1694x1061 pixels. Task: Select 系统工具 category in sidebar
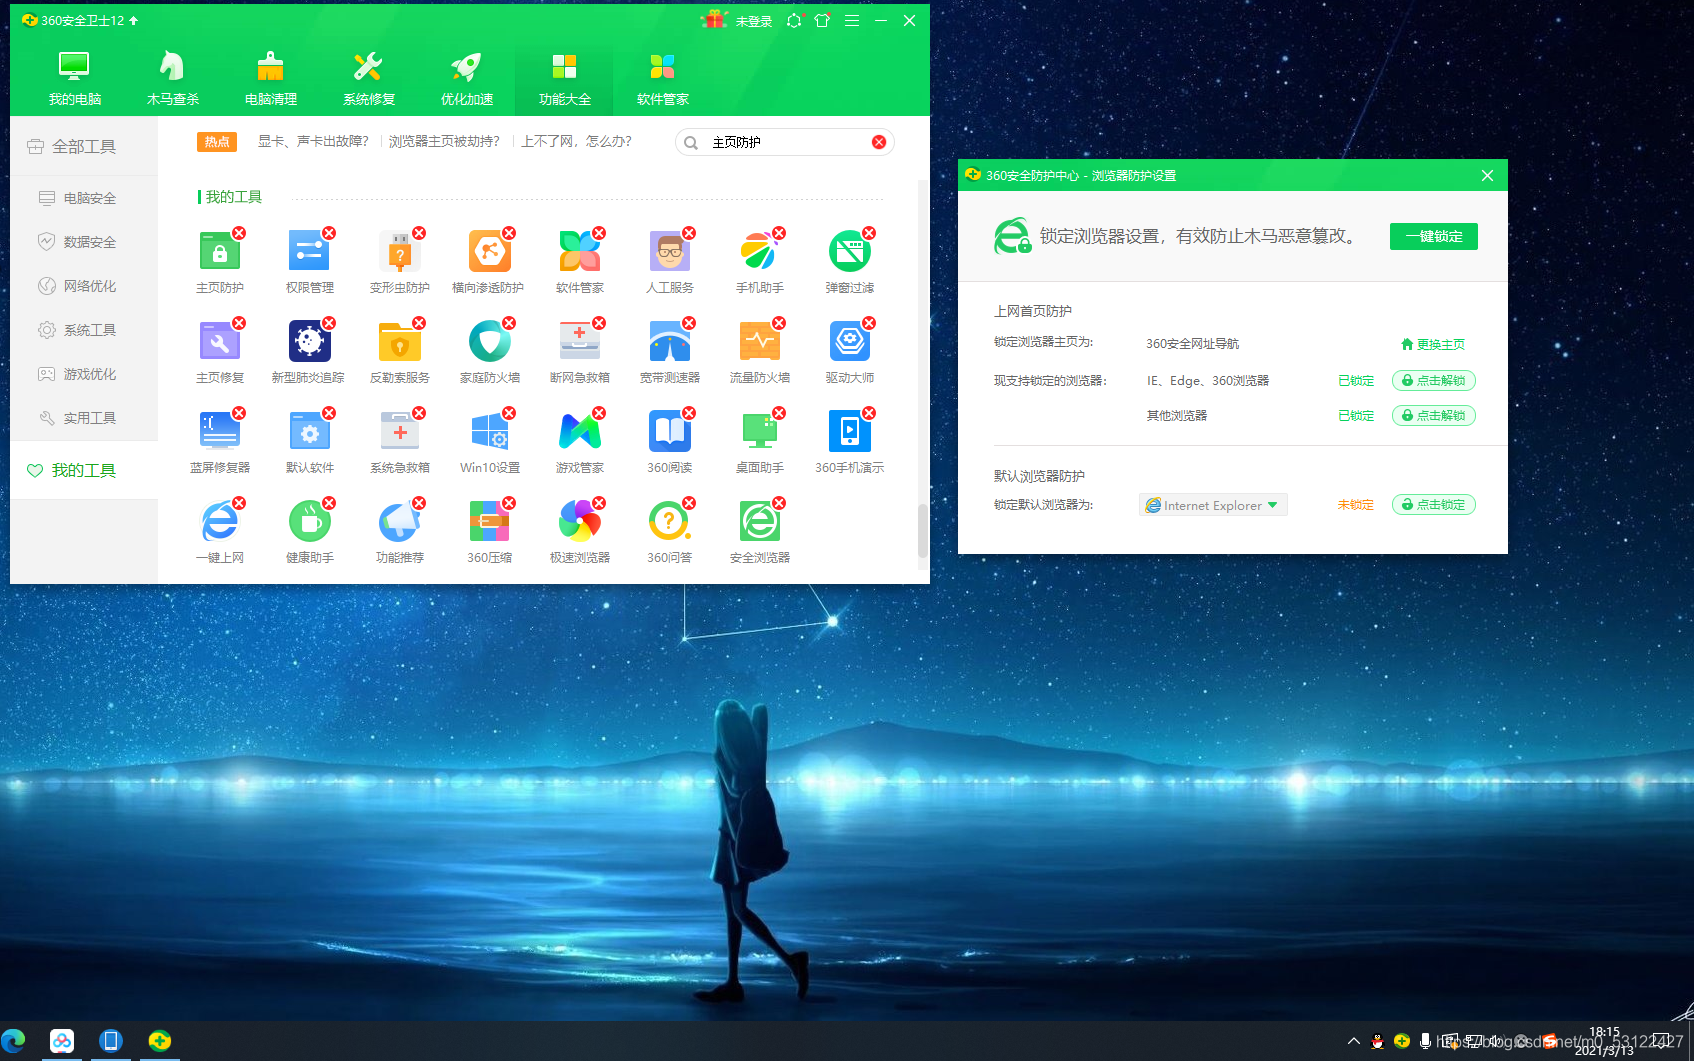[x=84, y=330]
